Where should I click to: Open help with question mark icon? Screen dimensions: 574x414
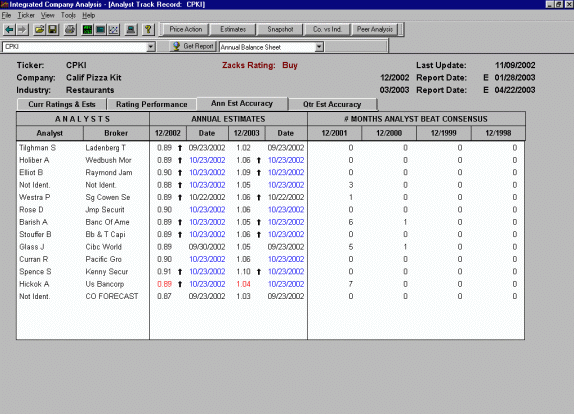[148, 30]
